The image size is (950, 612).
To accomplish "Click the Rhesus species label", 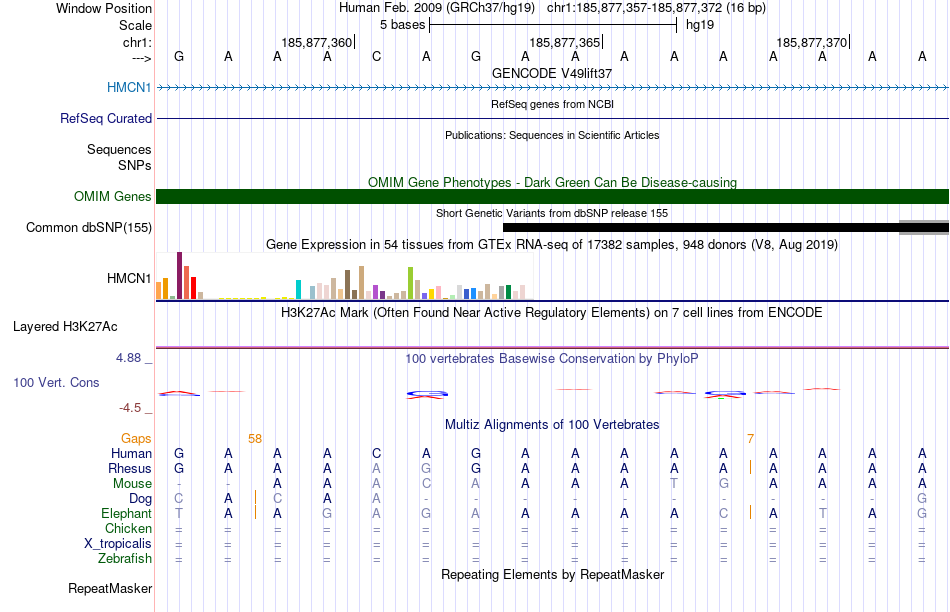I will (x=130, y=468).
